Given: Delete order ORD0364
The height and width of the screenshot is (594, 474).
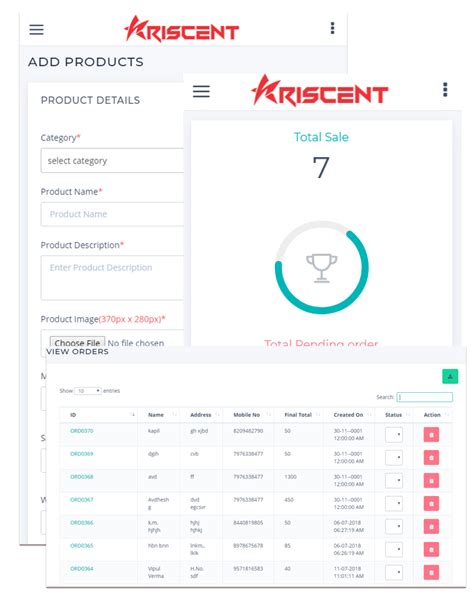Looking at the screenshot, I should click(431, 572).
